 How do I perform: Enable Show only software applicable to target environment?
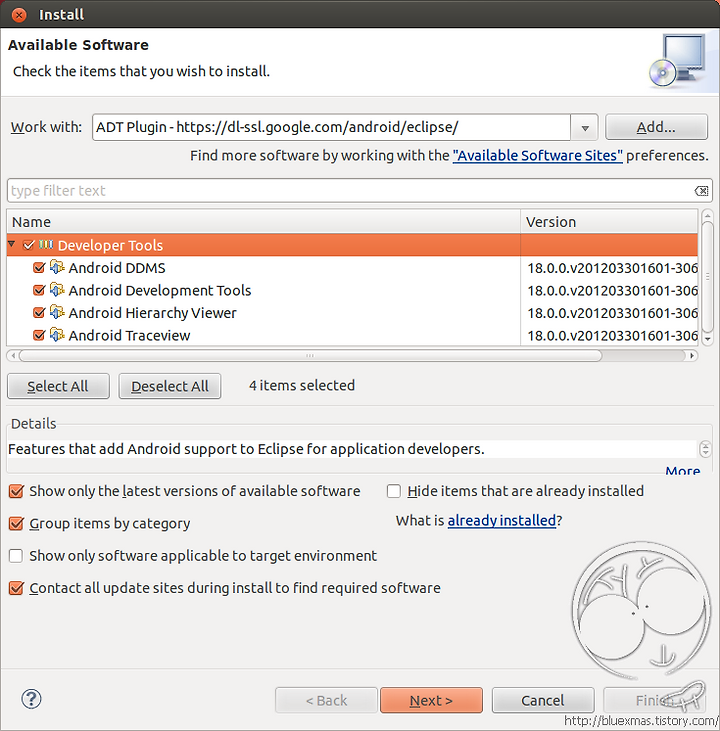coord(16,556)
